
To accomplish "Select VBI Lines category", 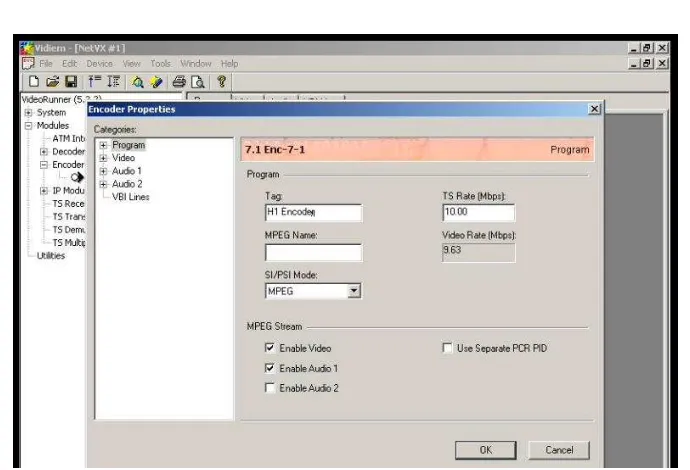I will click(131, 197).
